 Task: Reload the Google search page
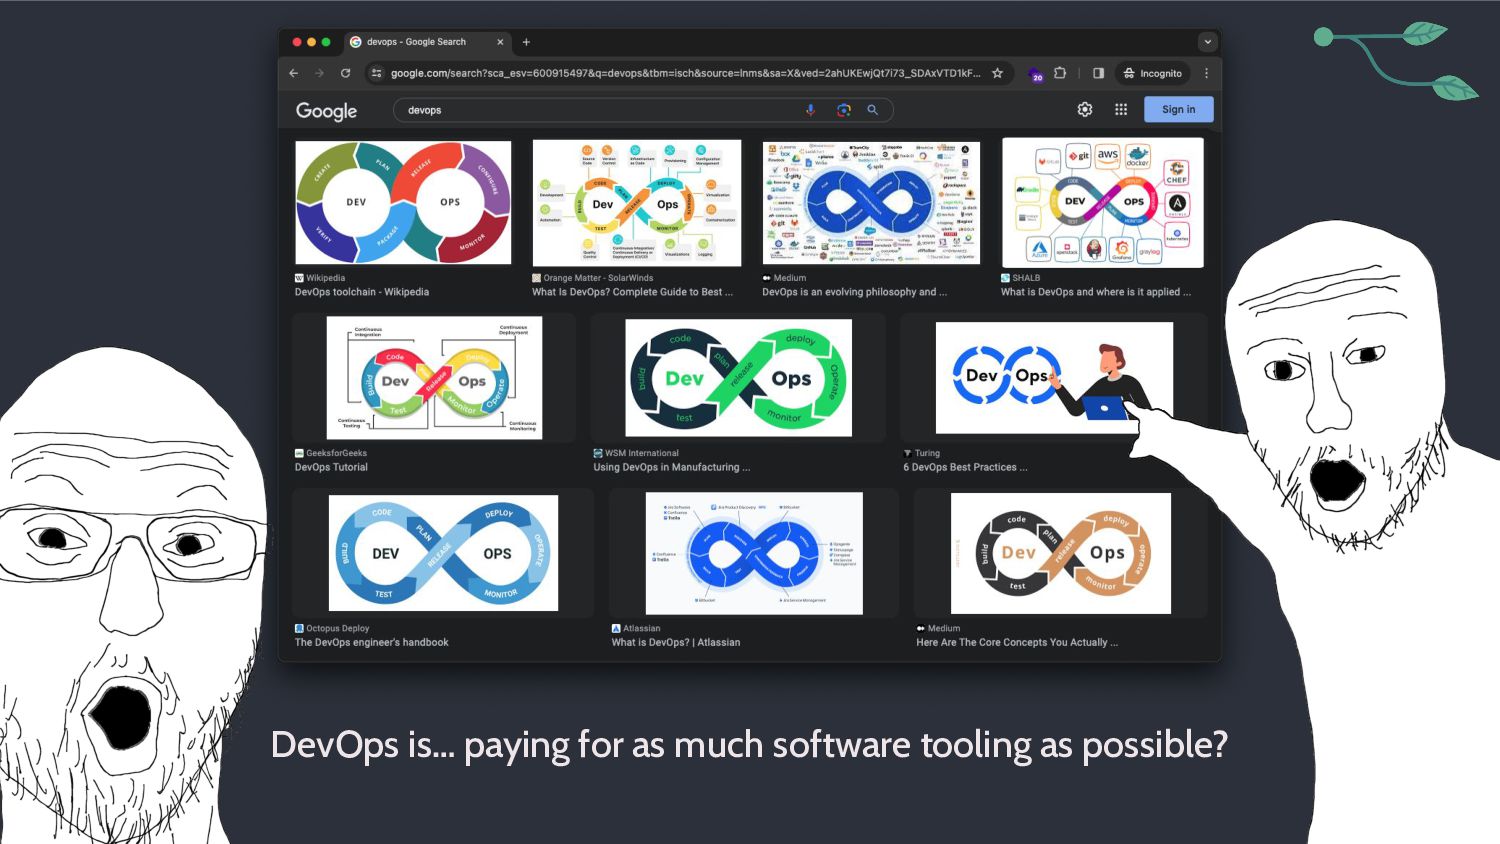346,73
